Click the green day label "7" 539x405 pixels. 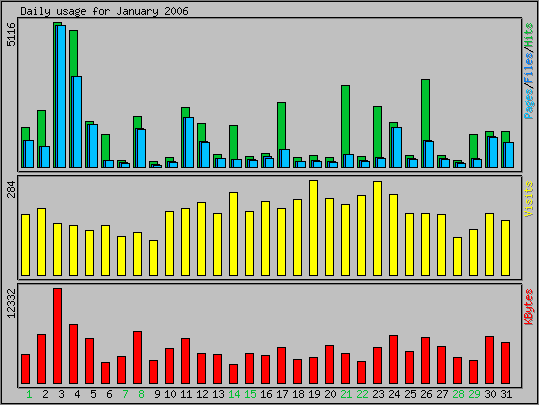125,394
